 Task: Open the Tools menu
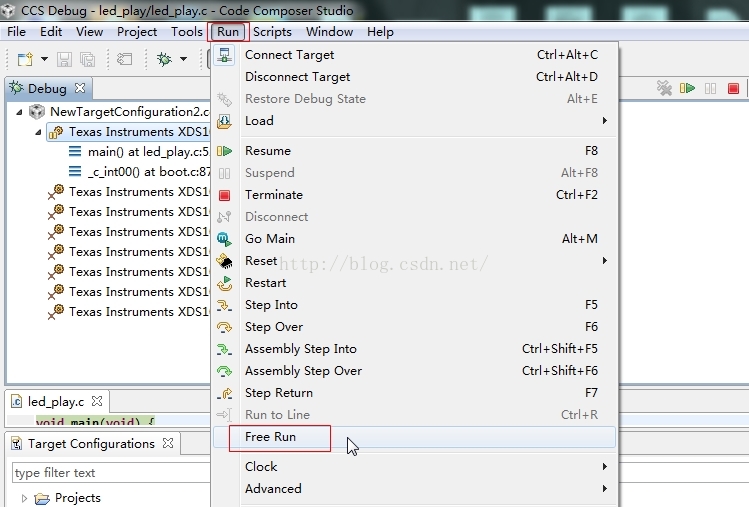[x=187, y=32]
